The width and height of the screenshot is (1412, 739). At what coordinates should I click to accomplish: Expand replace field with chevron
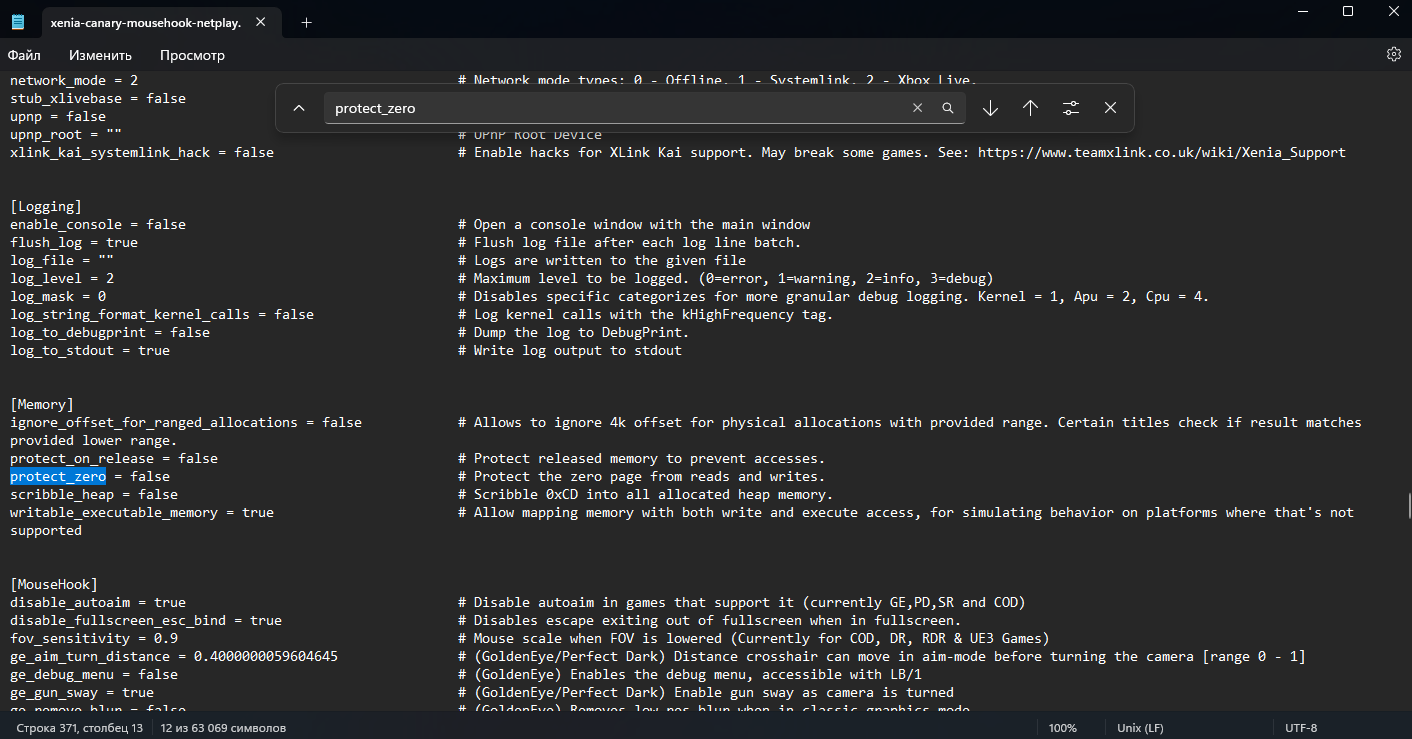[x=299, y=108]
